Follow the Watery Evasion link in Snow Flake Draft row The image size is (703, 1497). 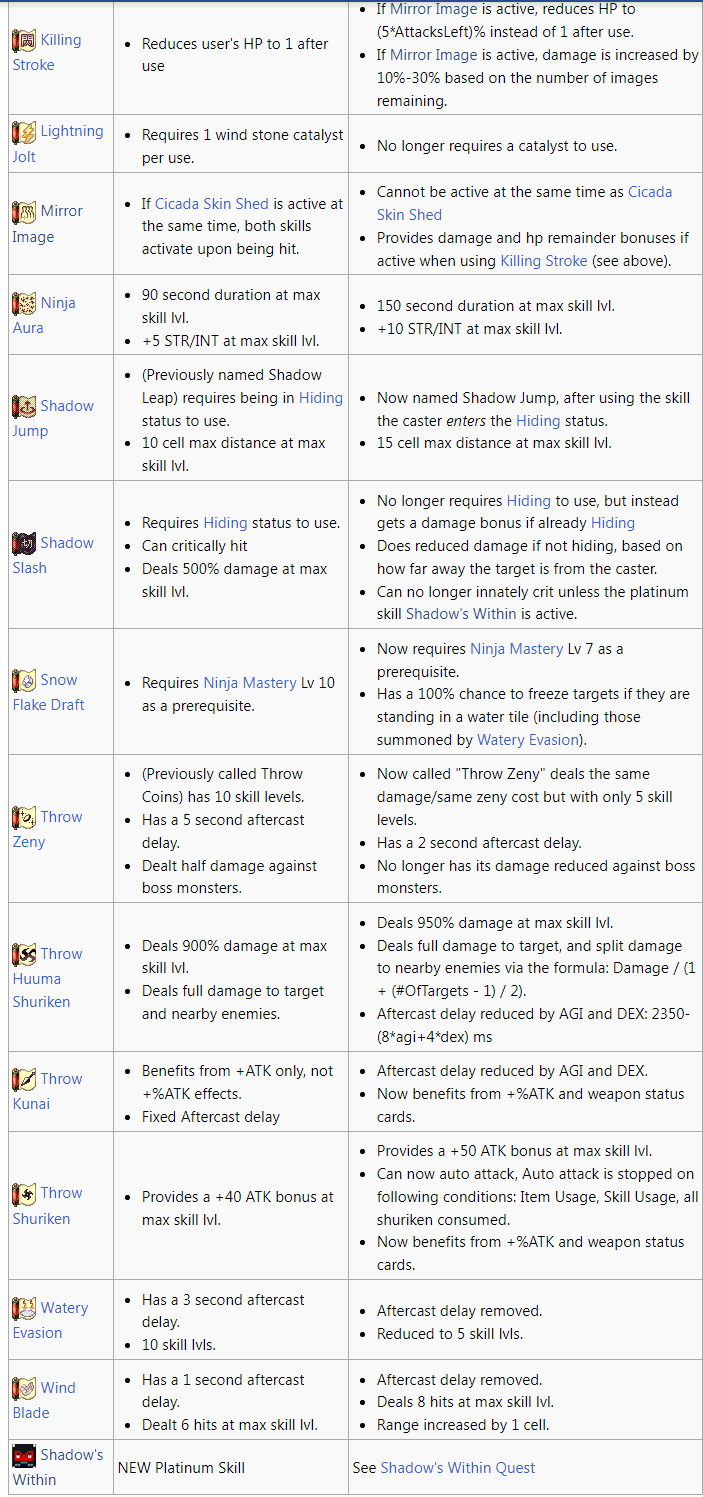click(x=528, y=740)
